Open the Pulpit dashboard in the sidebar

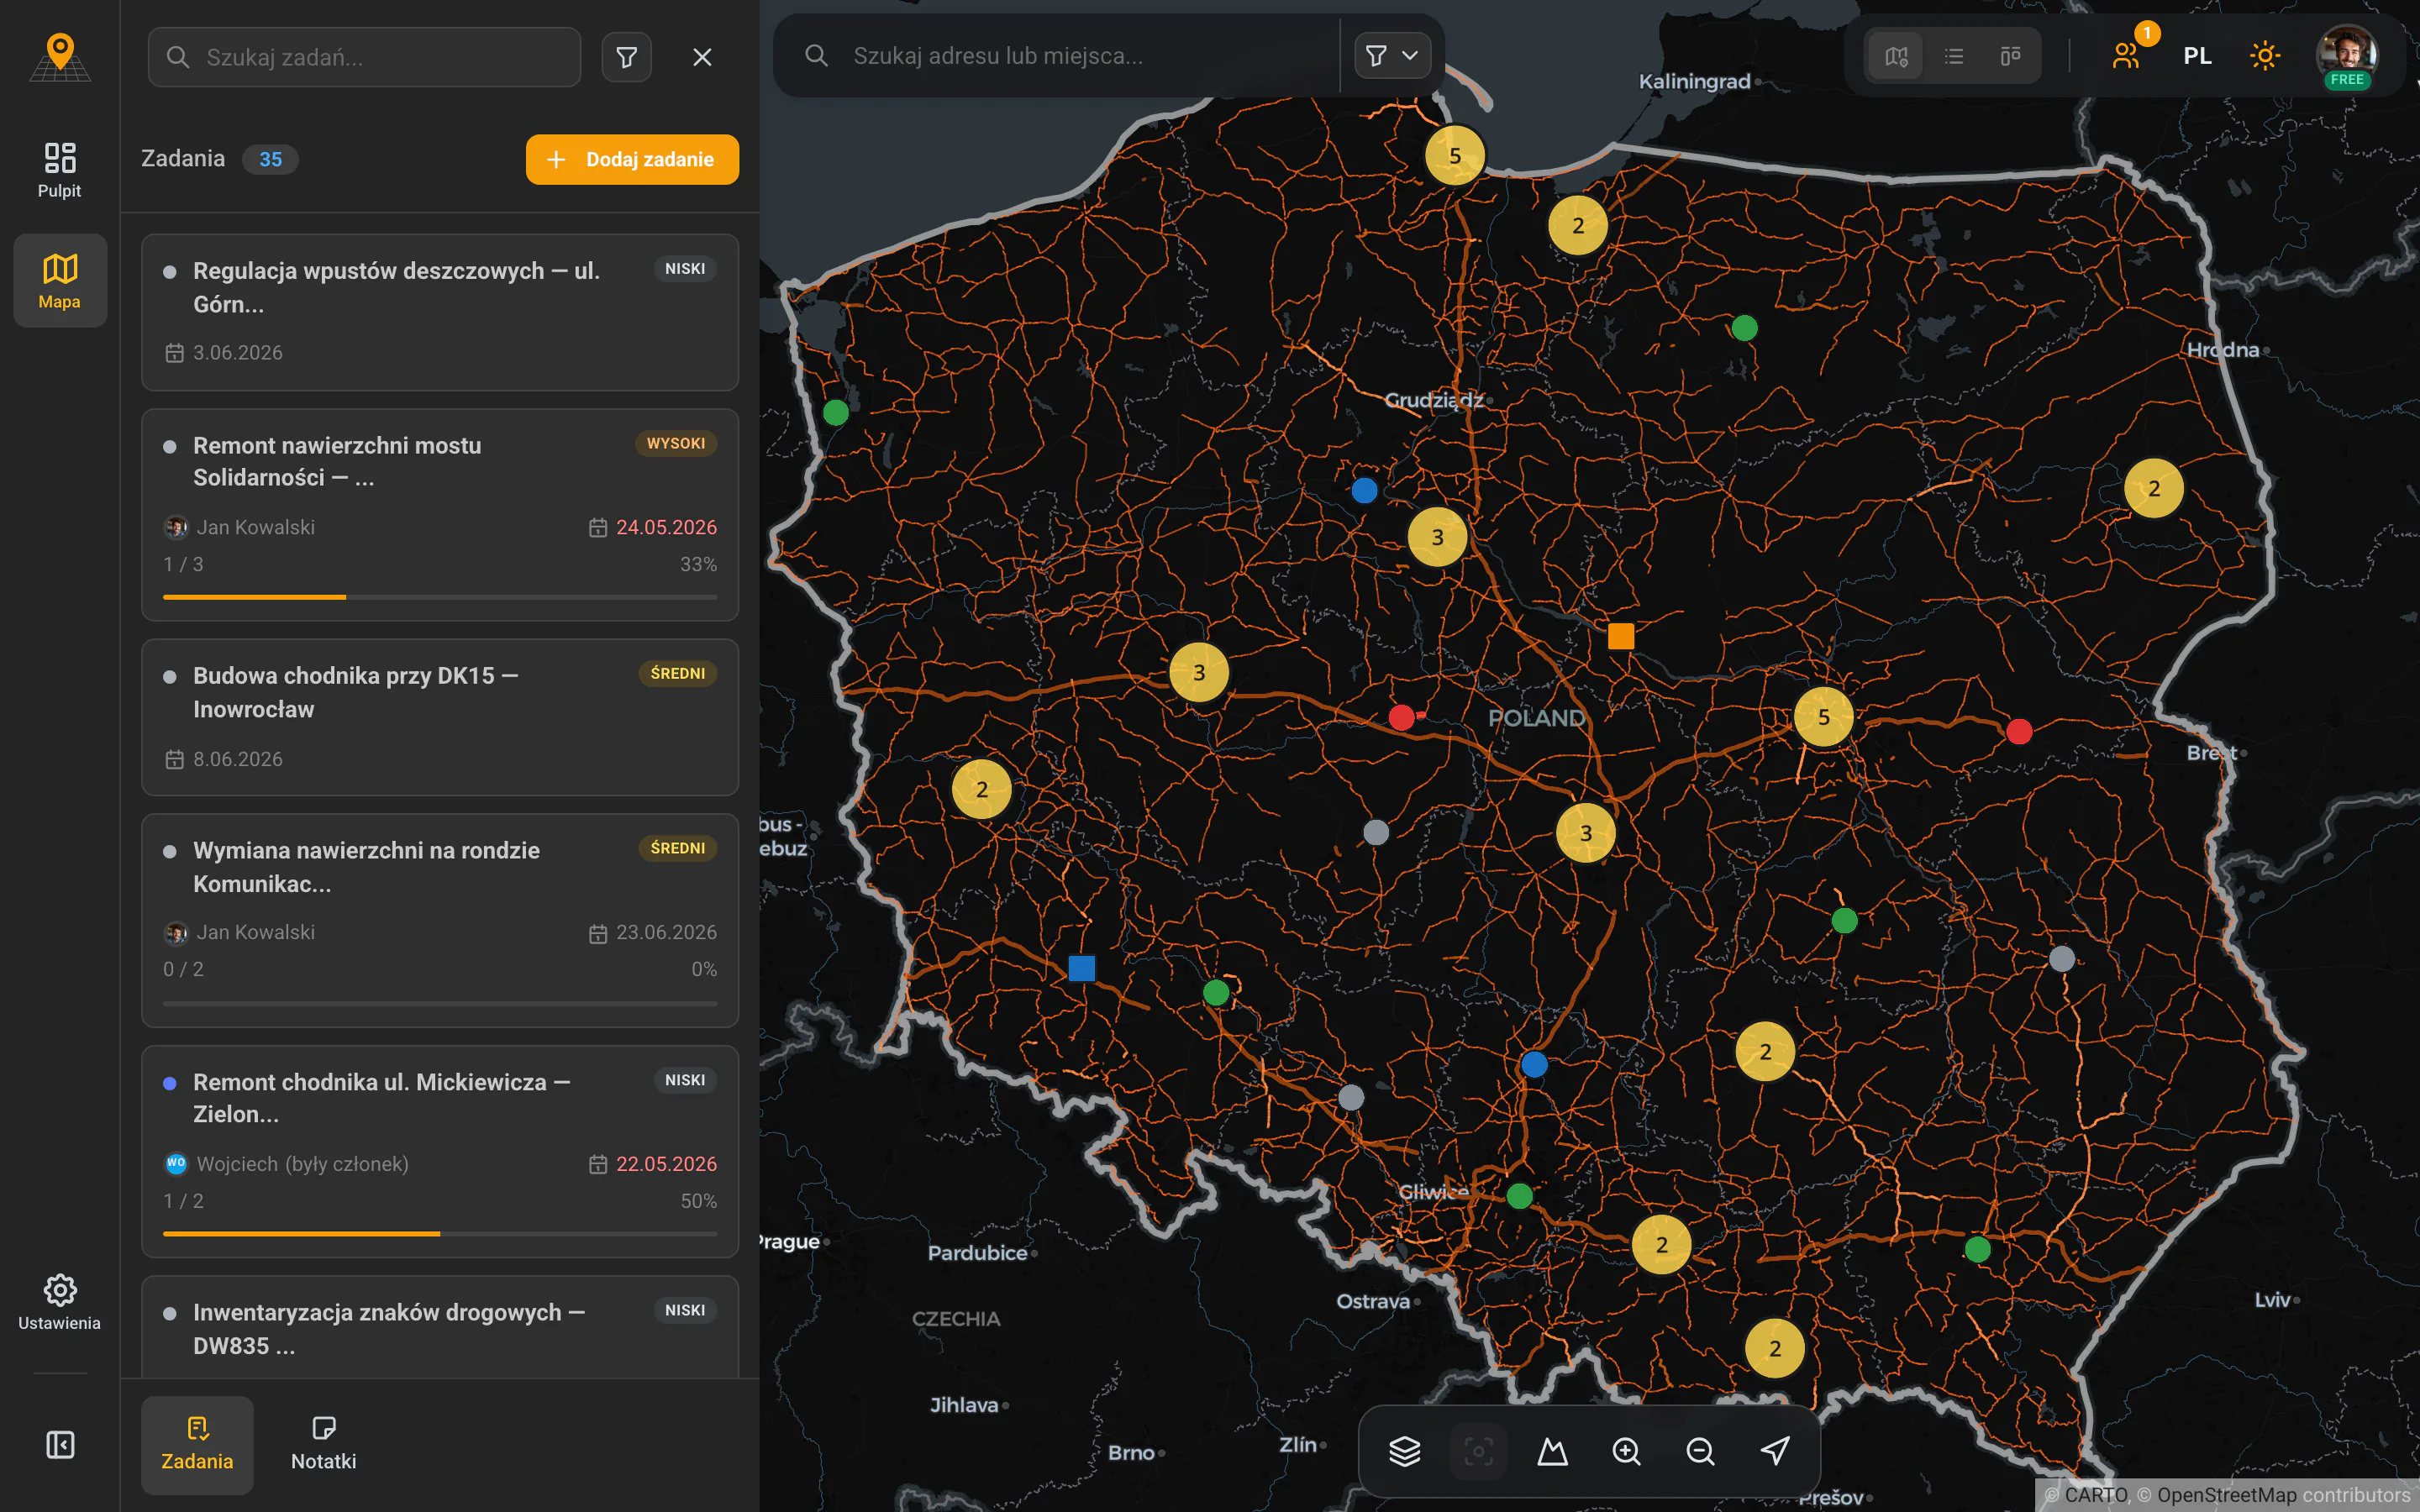coord(60,170)
